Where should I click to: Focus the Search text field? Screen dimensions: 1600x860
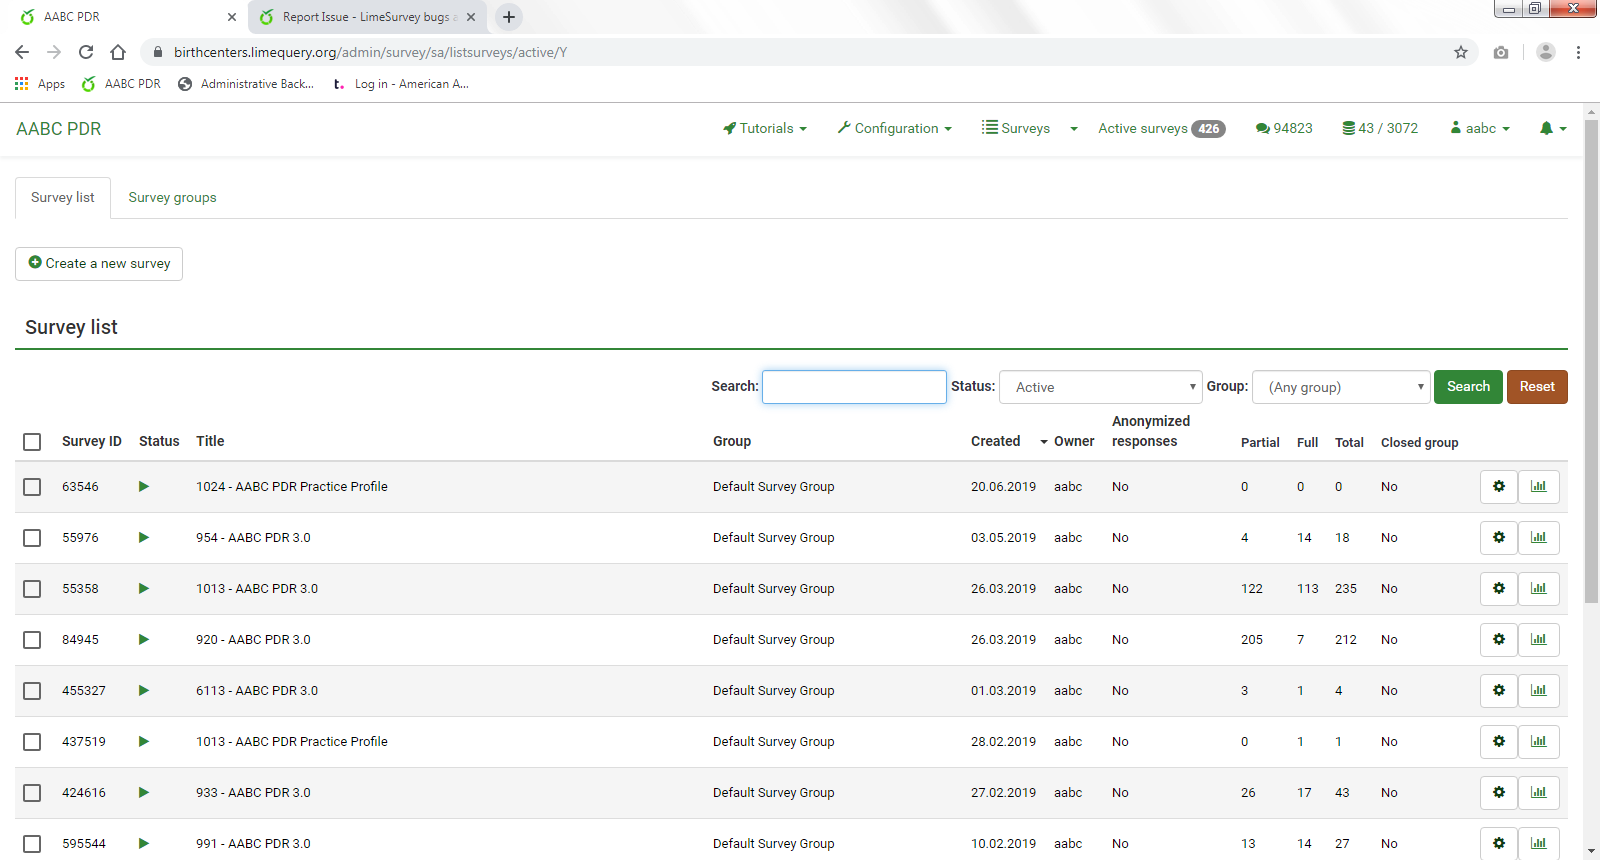[854, 387]
